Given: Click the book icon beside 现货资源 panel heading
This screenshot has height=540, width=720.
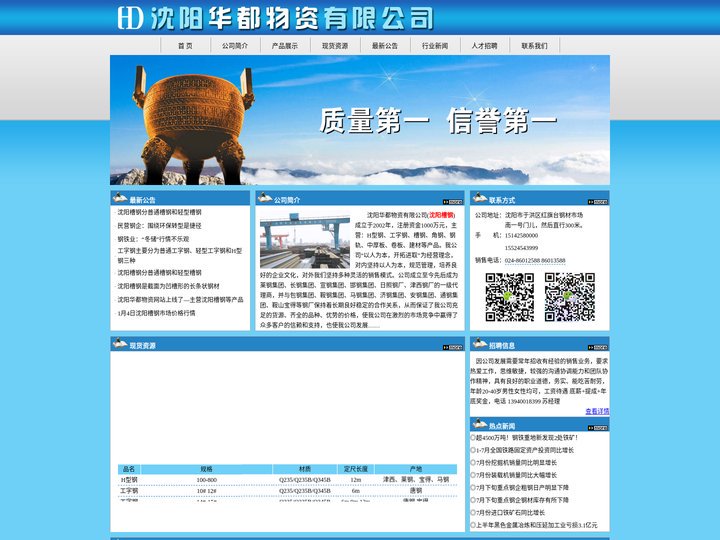Looking at the screenshot, I should (120, 343).
